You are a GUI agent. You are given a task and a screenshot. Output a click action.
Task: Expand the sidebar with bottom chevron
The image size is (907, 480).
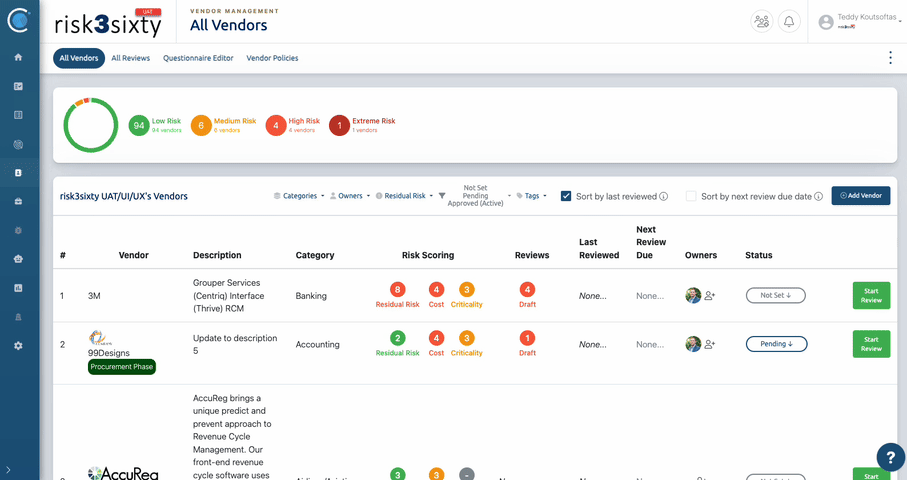[8, 470]
